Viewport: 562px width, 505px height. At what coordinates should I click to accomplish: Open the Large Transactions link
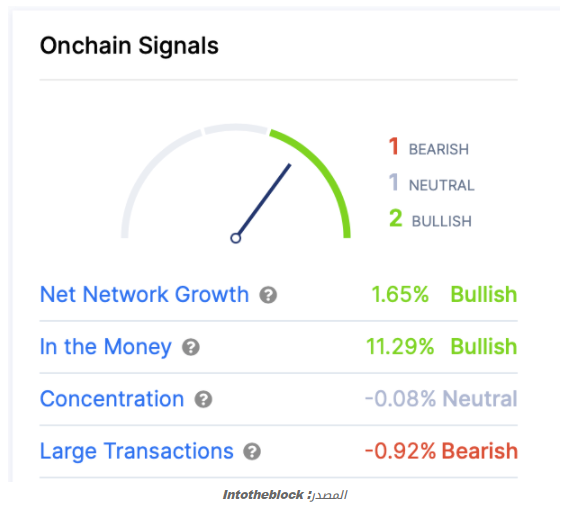[x=137, y=451]
